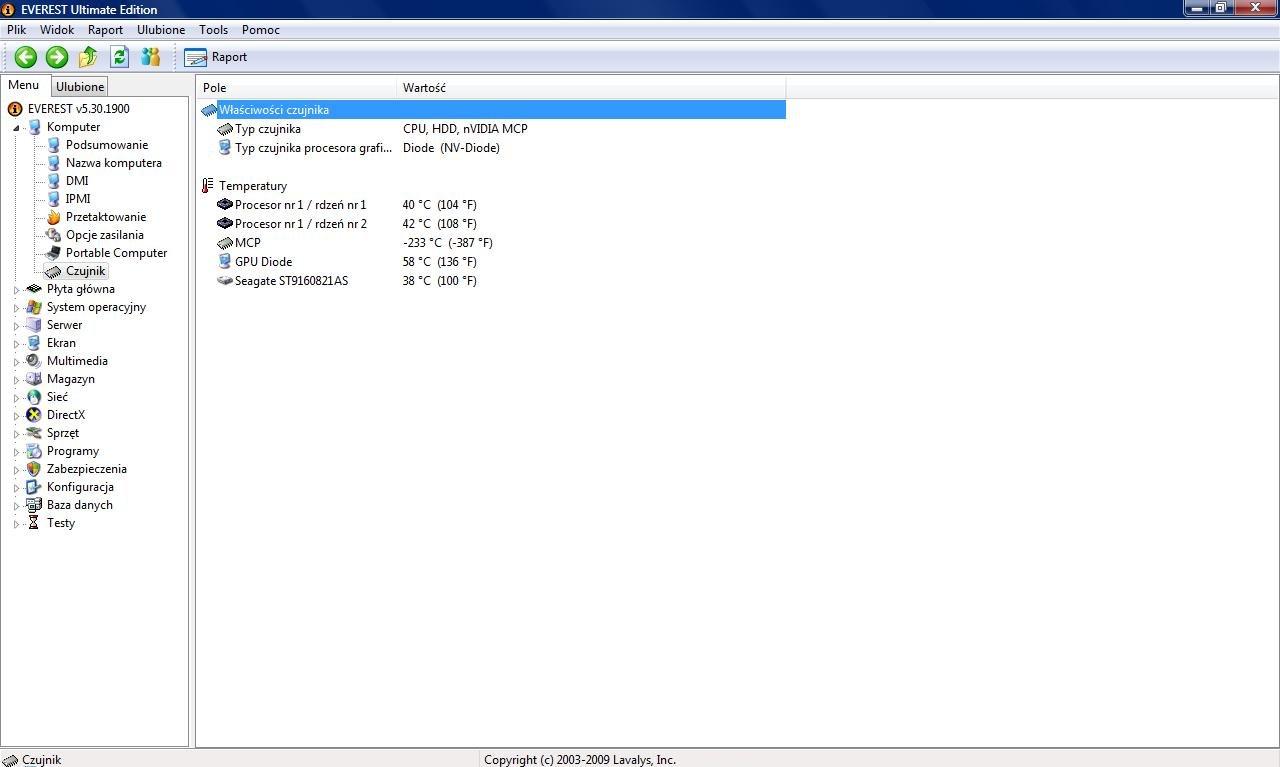The height and width of the screenshot is (767, 1280).
Task: Click the people icon in the toolbar
Action: (151, 57)
